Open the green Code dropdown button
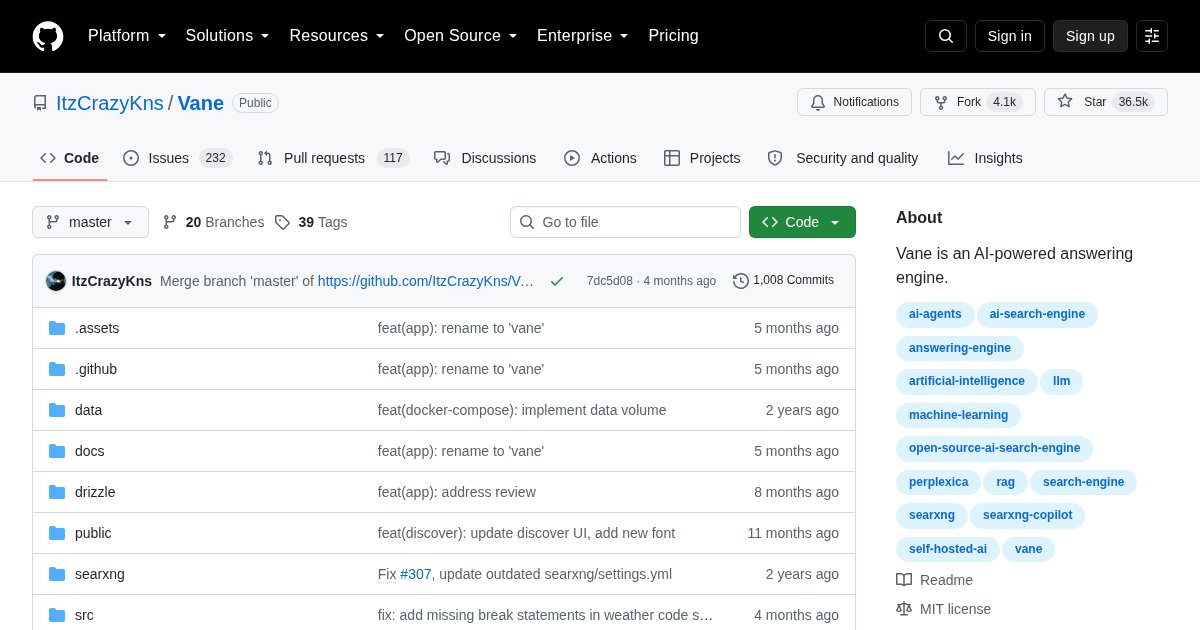The image size is (1200, 630). [x=802, y=222]
